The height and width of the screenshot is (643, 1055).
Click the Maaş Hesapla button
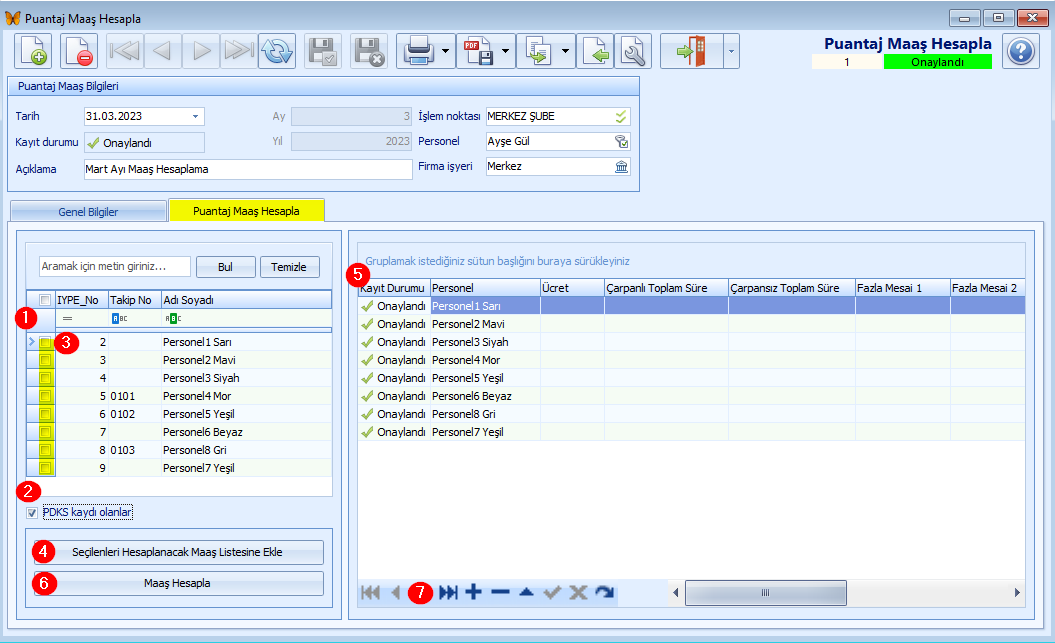coord(178,583)
